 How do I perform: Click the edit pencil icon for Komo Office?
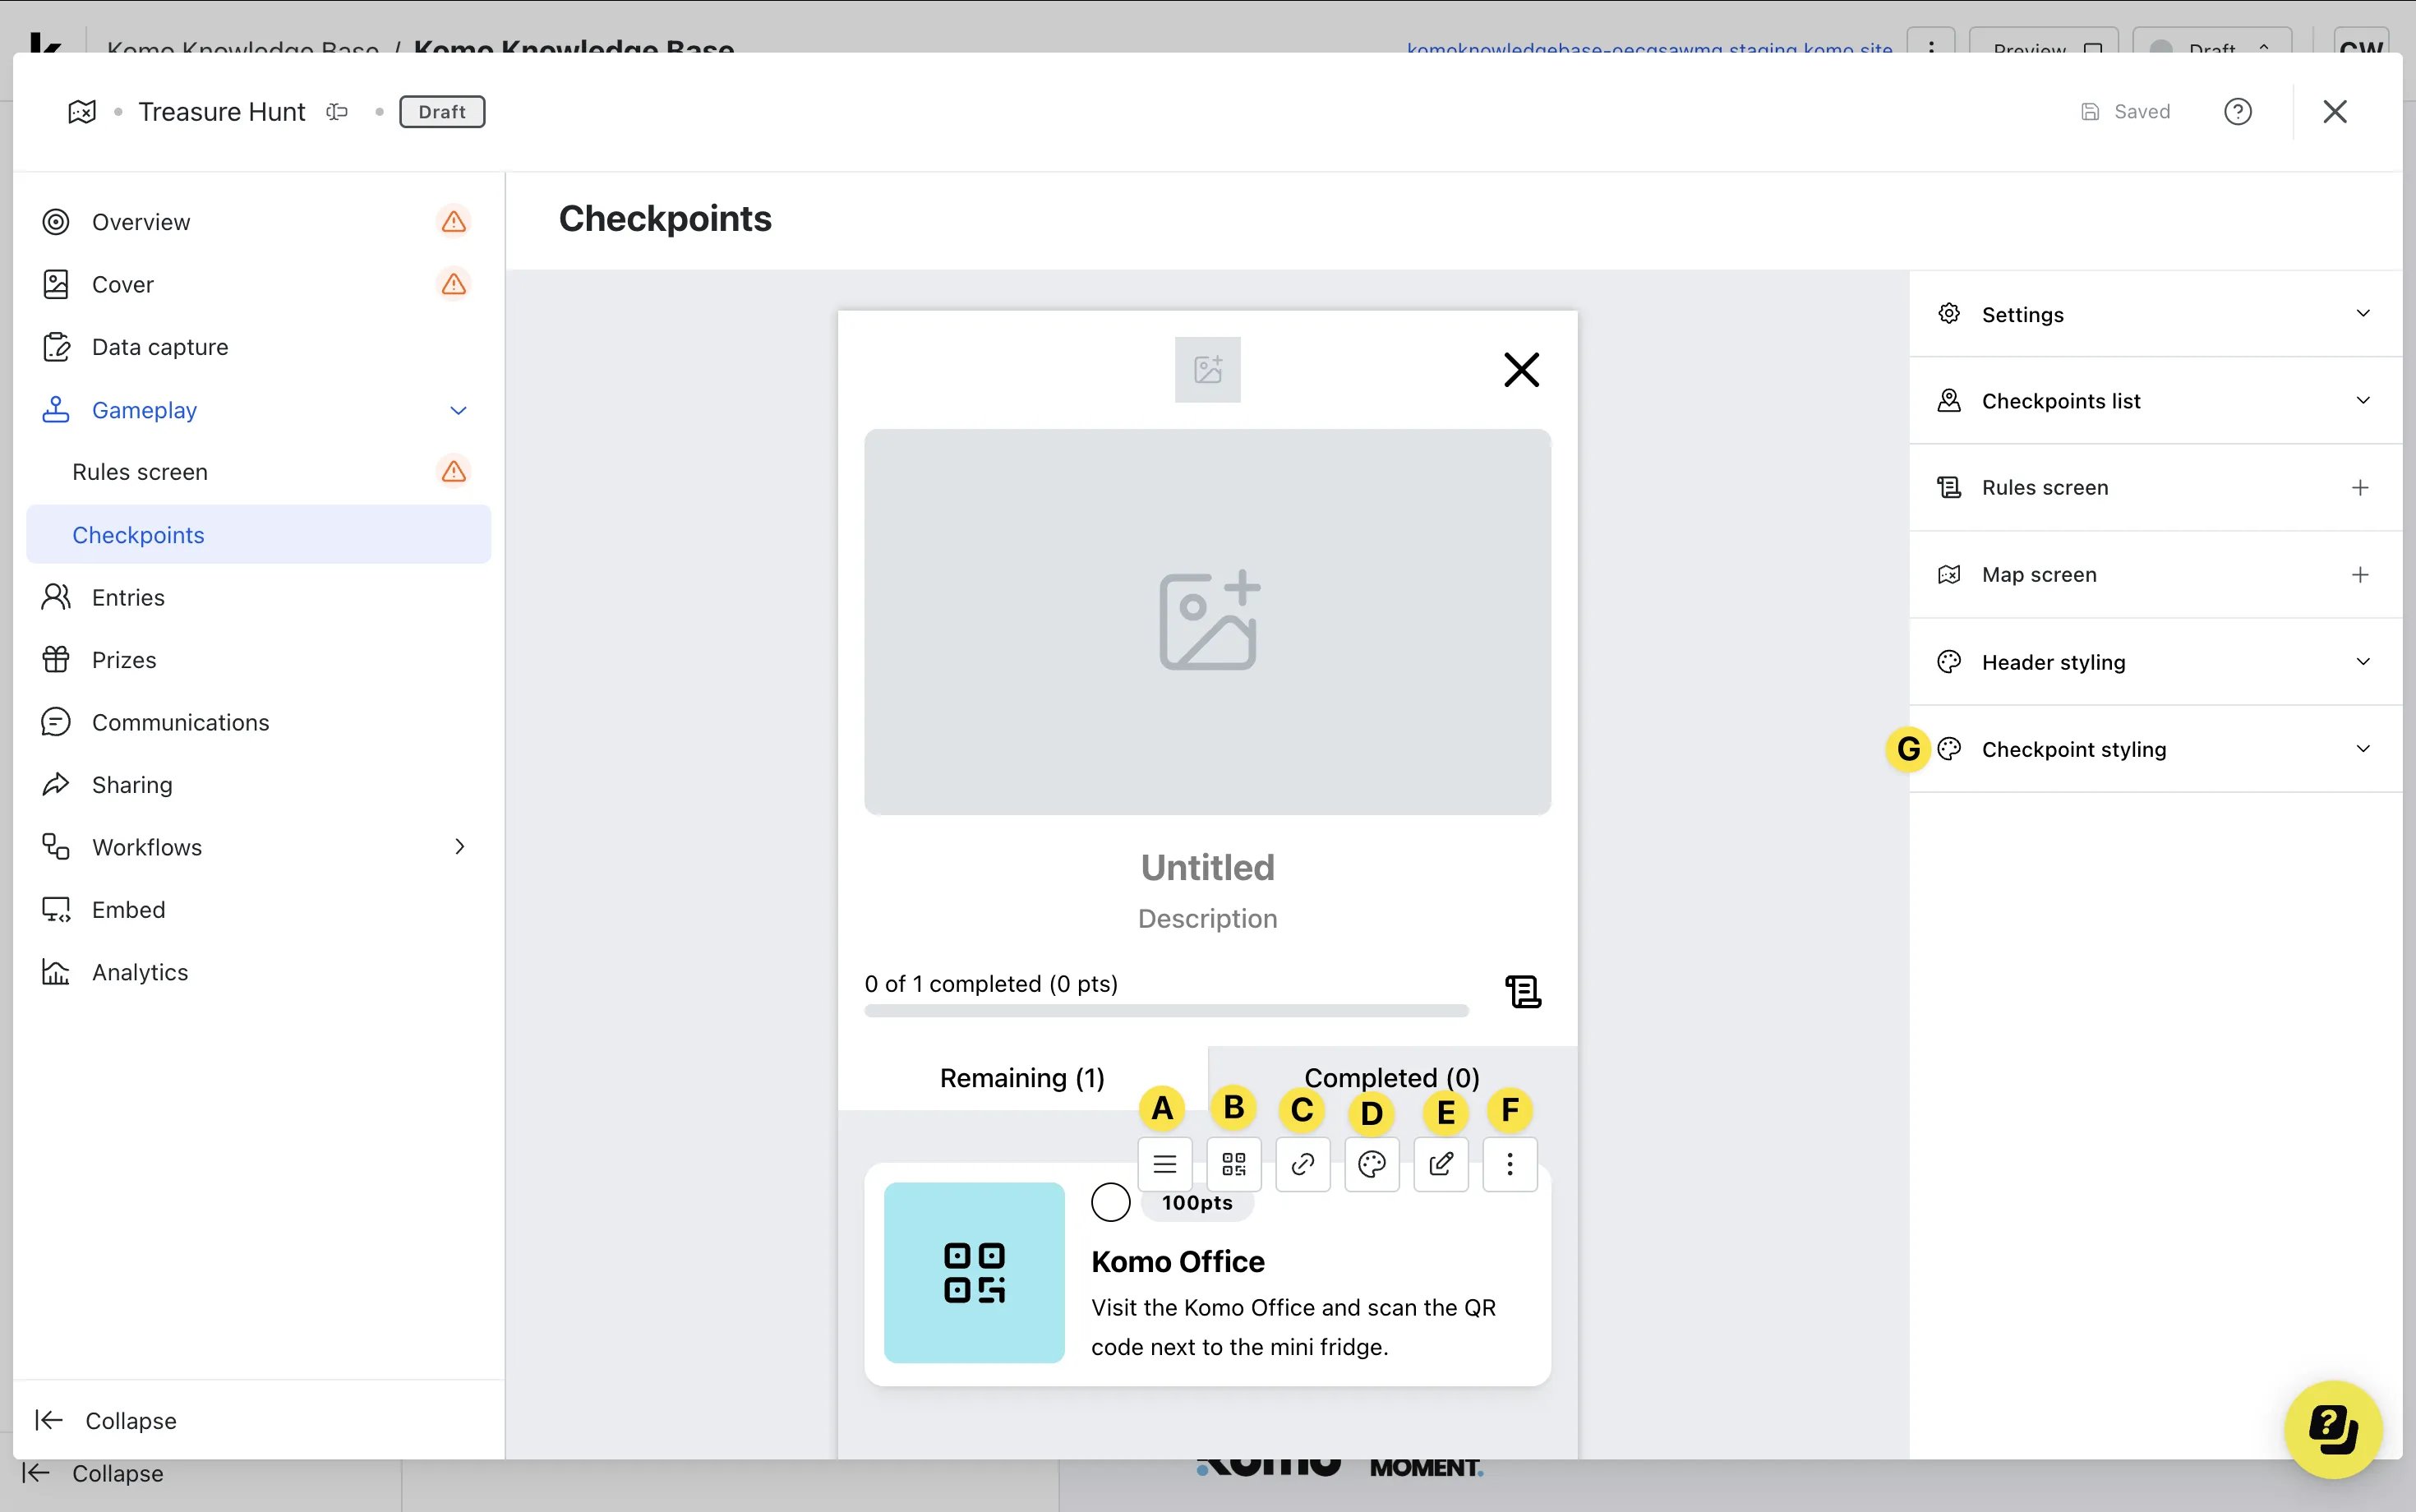click(1441, 1164)
